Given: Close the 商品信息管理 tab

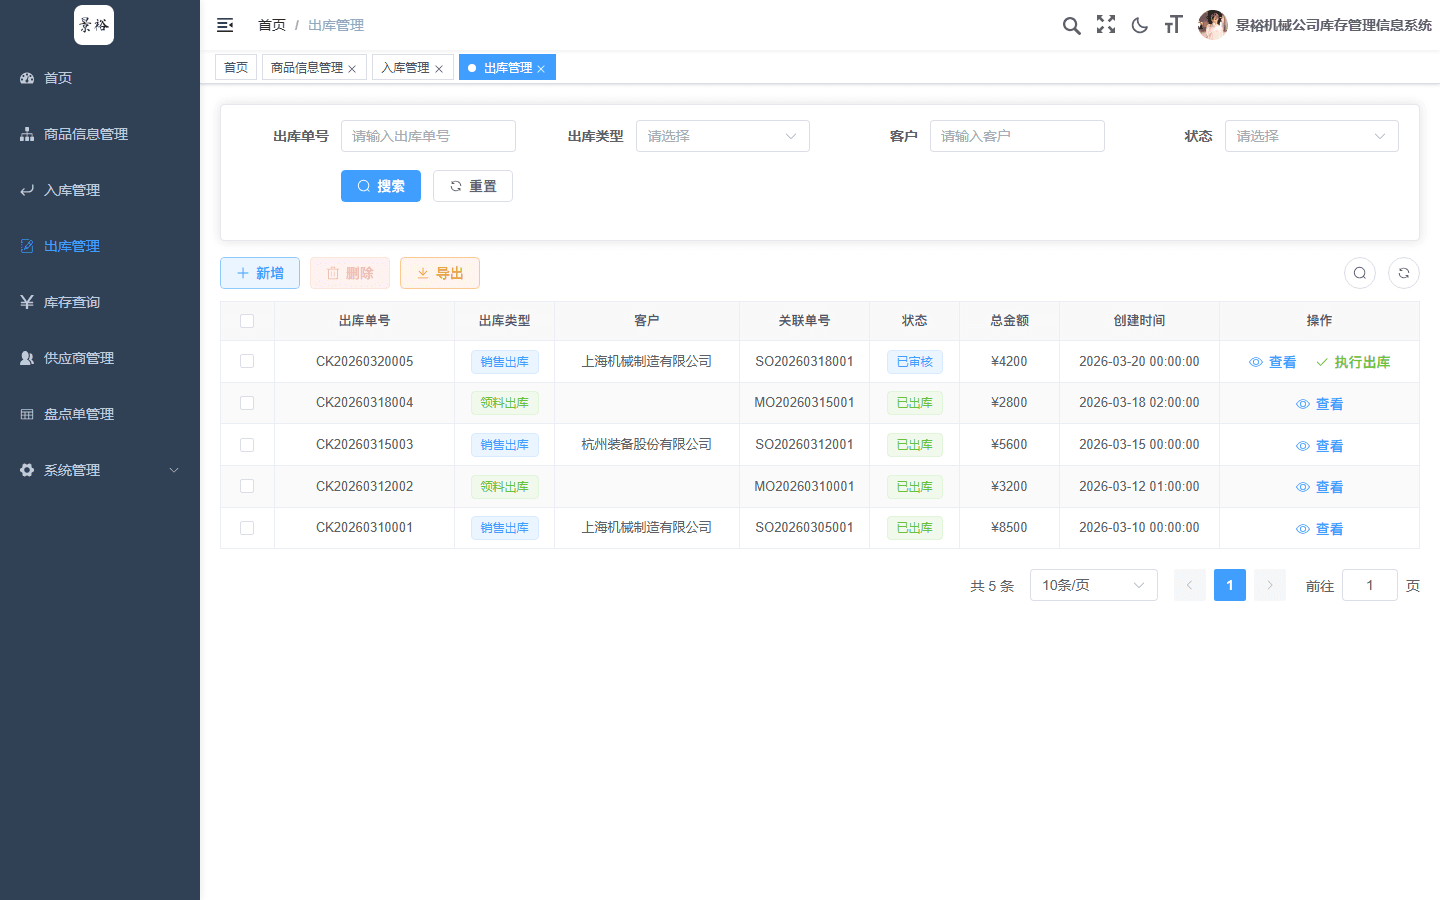Looking at the screenshot, I should (352, 69).
